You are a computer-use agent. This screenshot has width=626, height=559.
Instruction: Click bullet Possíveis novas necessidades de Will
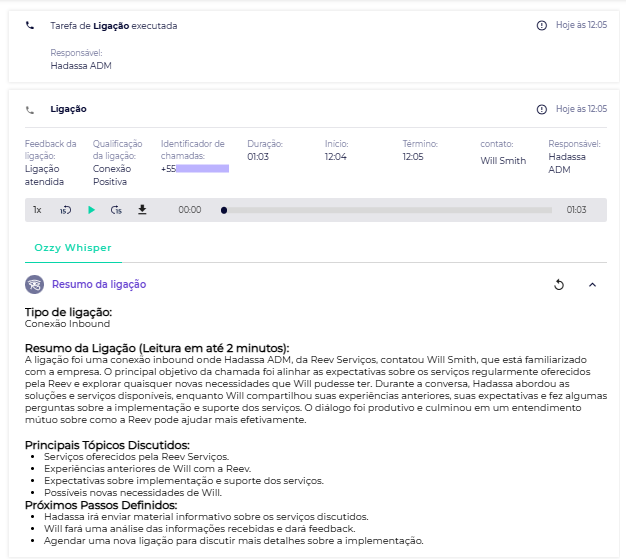coord(133,493)
